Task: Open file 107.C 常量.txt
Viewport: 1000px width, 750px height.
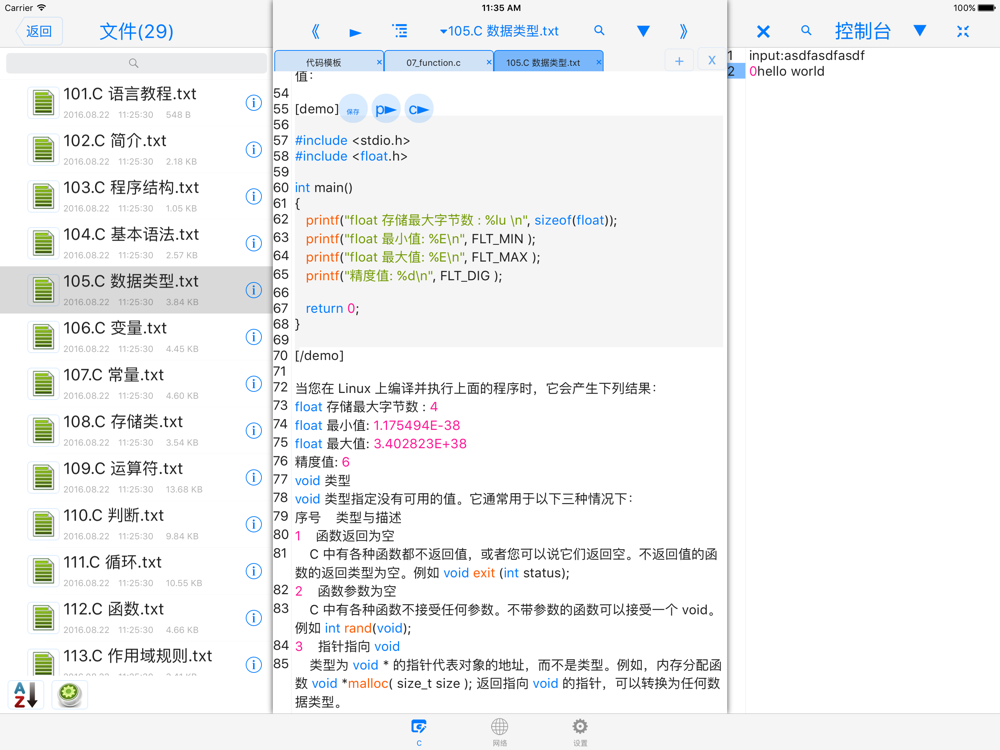Action: pos(135,384)
